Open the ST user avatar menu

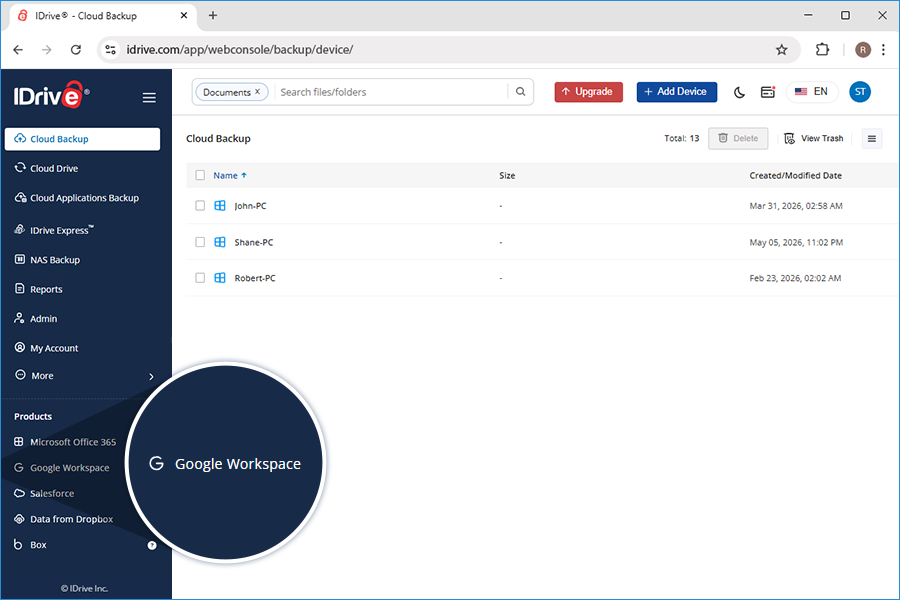[x=860, y=92]
